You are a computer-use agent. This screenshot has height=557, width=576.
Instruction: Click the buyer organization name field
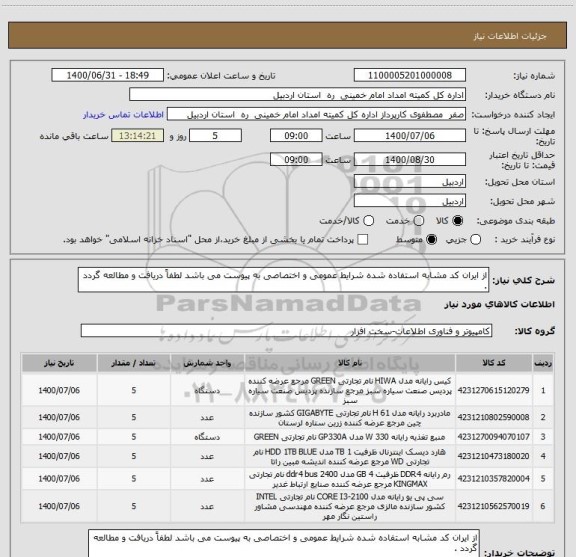click(x=298, y=95)
